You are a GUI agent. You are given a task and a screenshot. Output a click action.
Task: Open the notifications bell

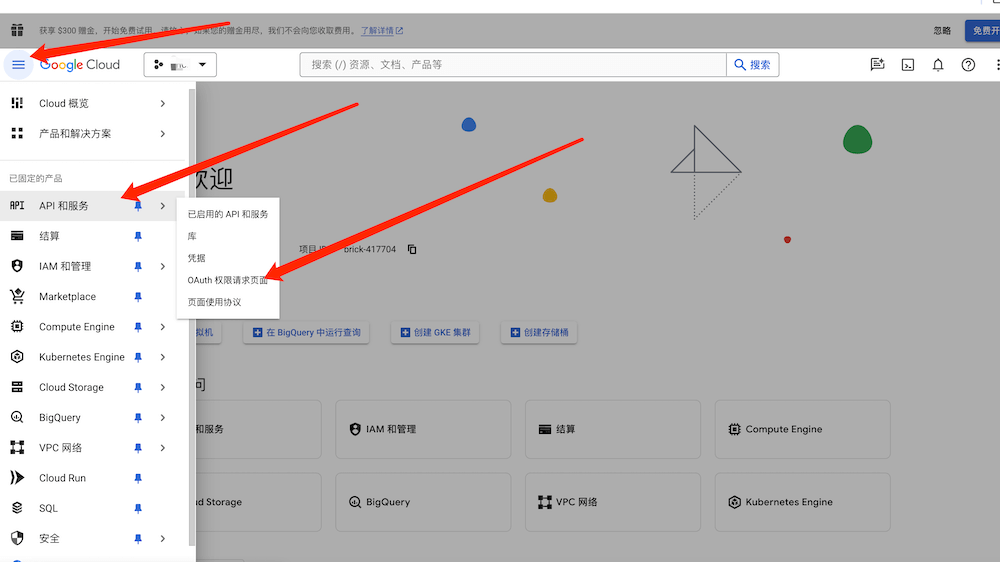coord(938,65)
